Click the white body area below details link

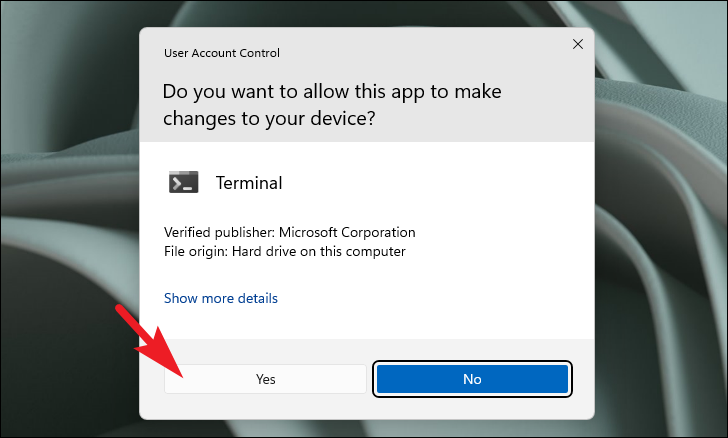coord(367,323)
